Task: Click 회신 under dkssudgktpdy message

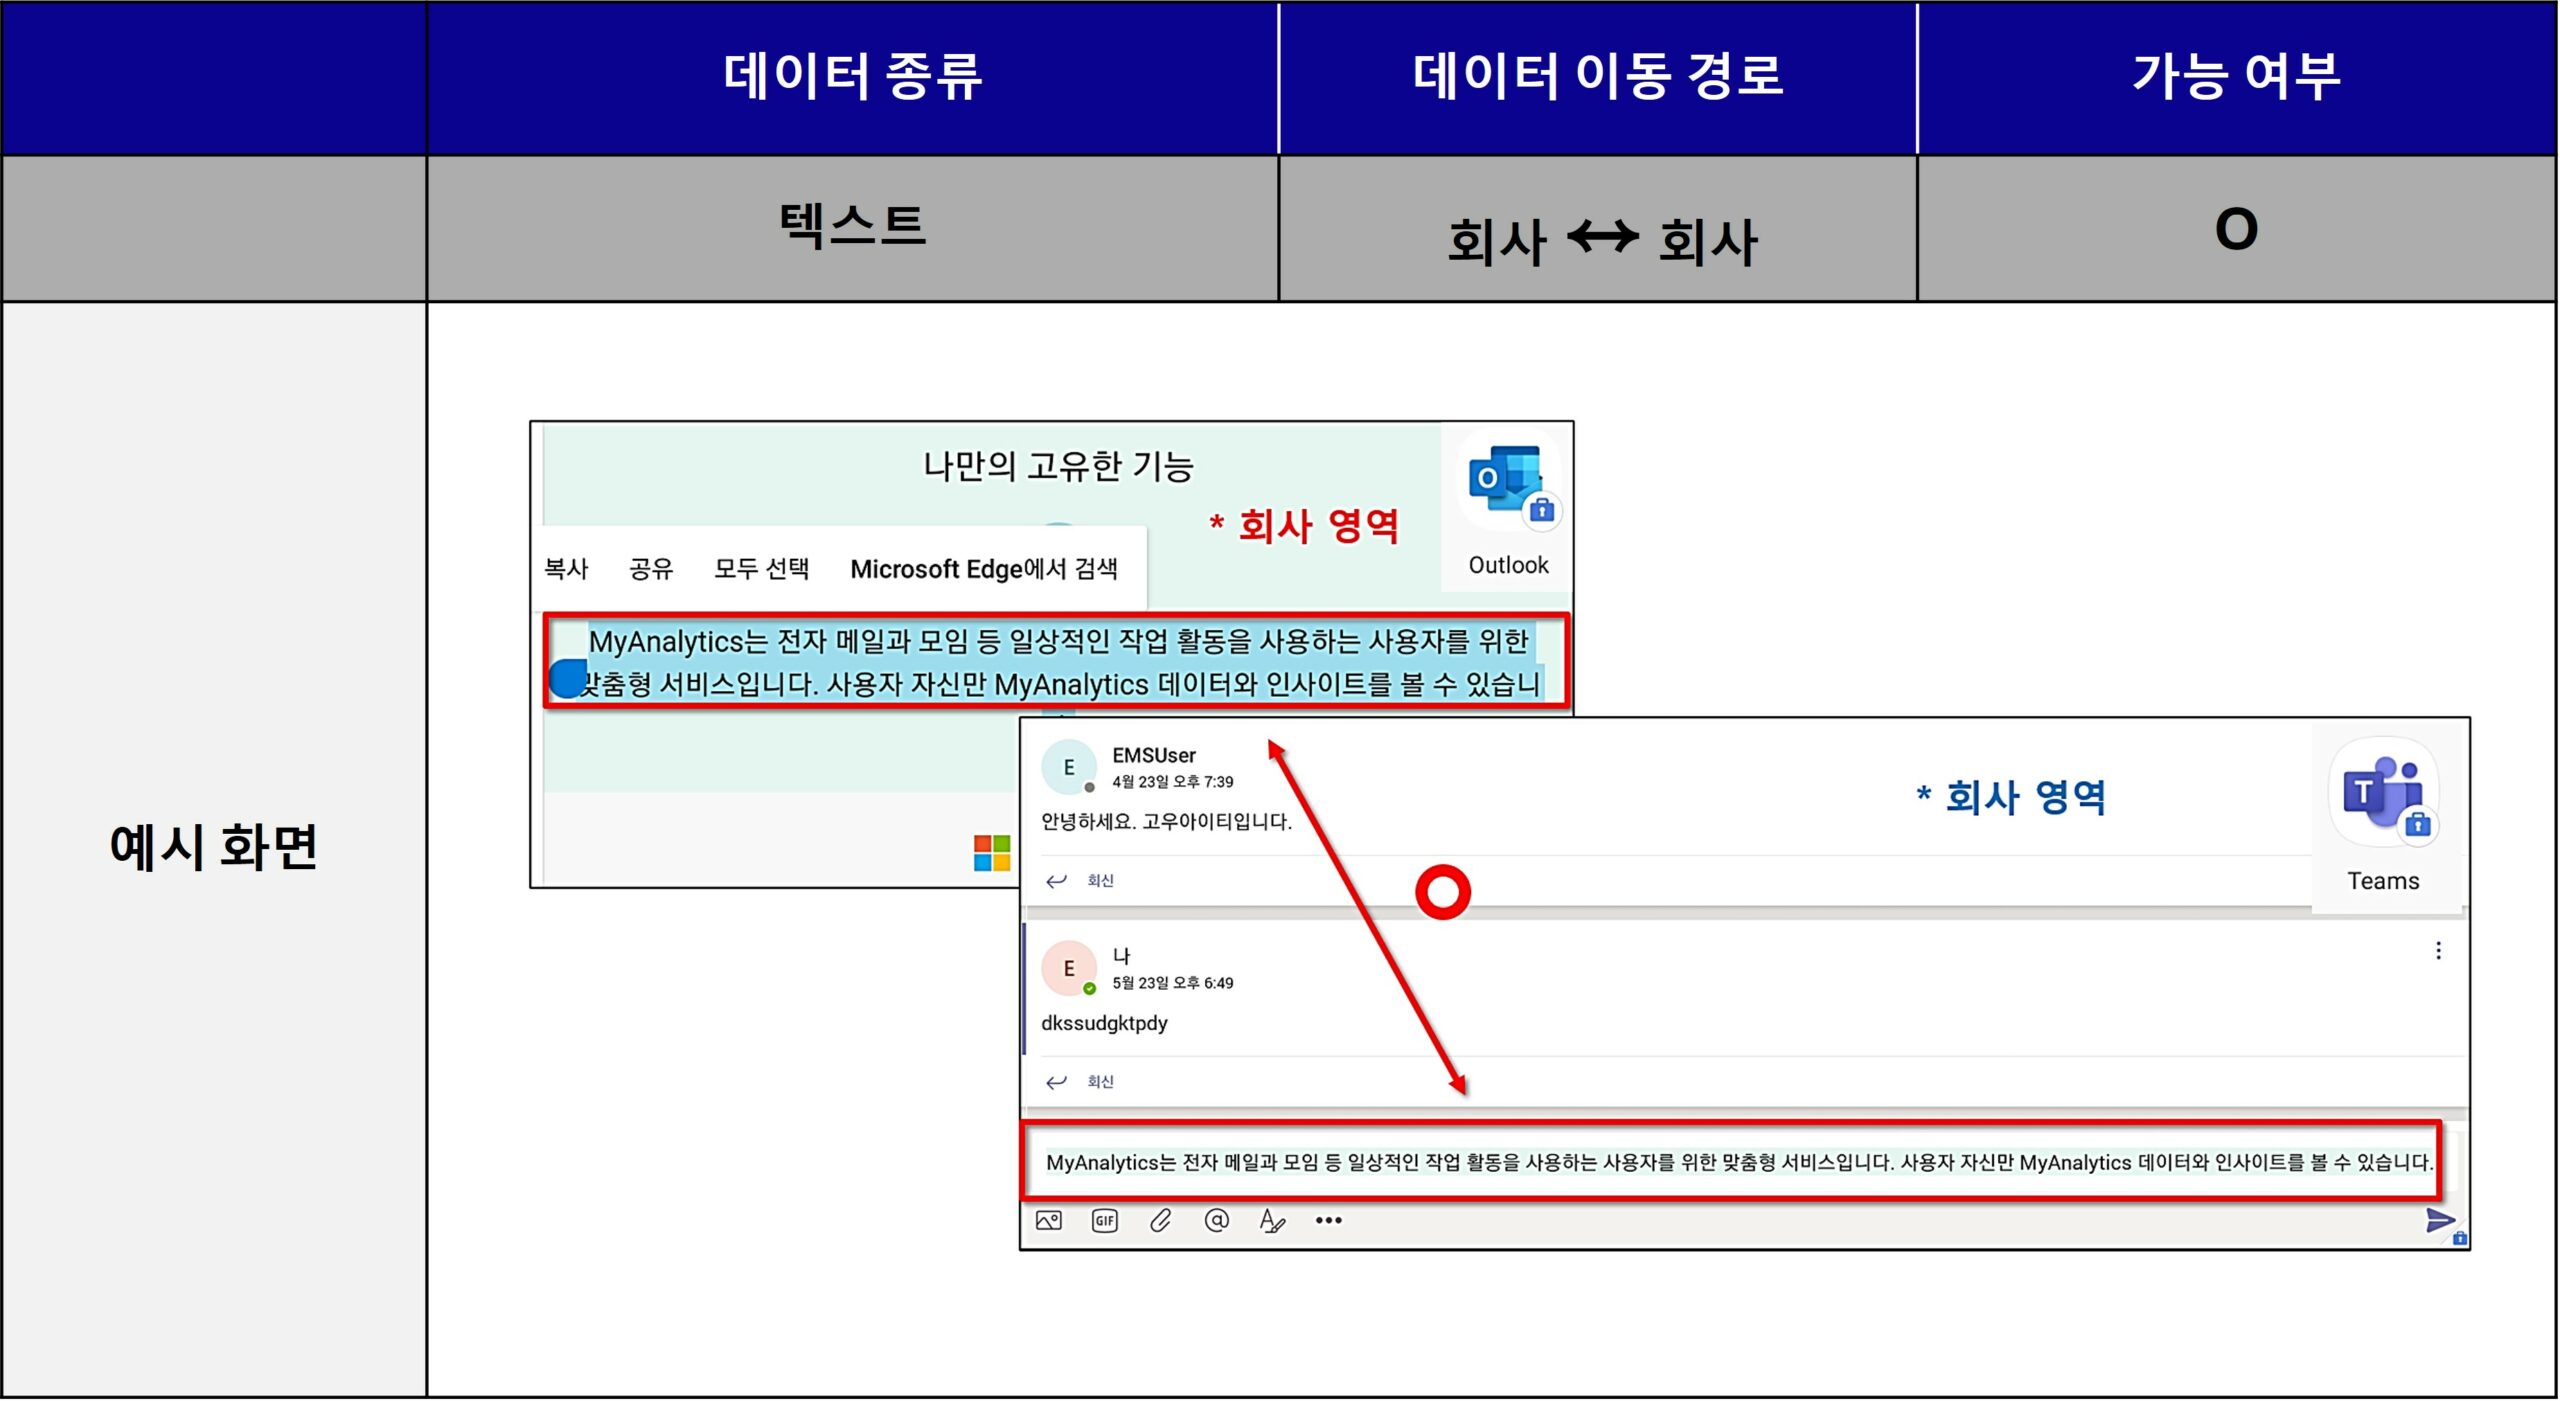Action: (1099, 1082)
